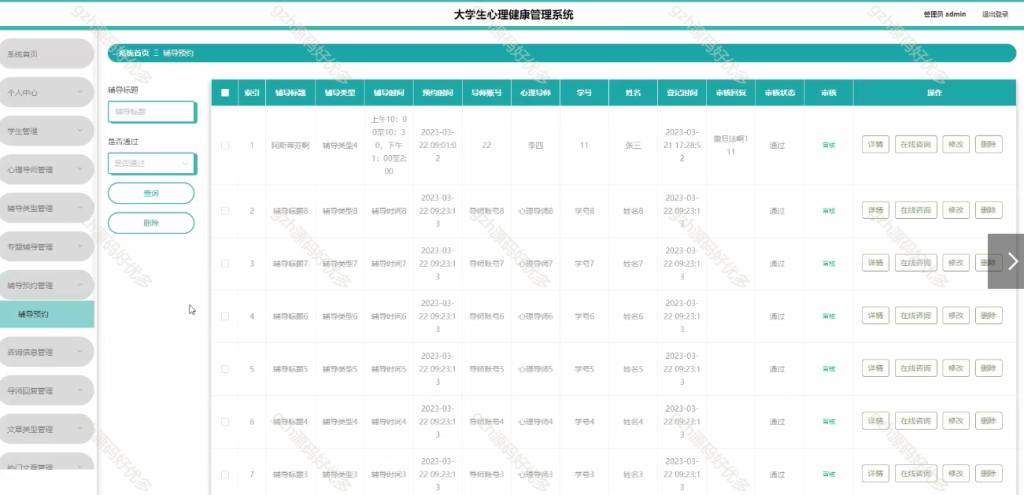Click 删除 for row 辅导标题3

pyautogui.click(x=989, y=473)
